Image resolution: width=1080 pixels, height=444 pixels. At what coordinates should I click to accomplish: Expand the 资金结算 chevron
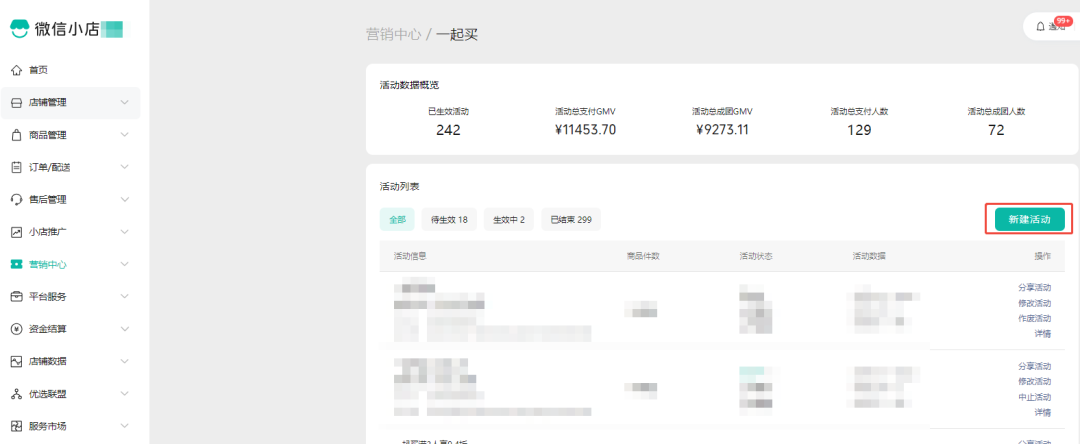click(x=125, y=329)
